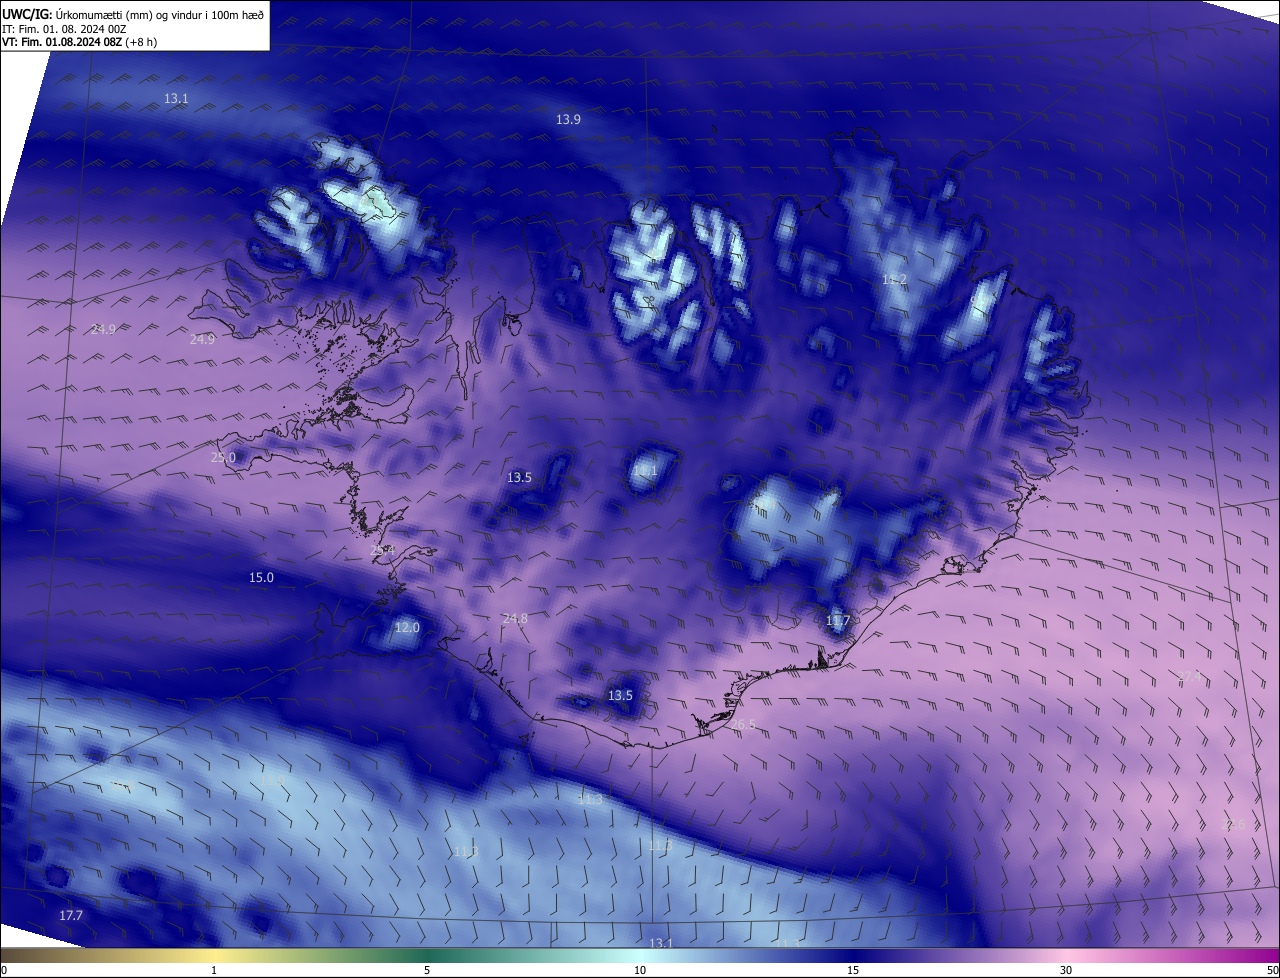The image size is (1280, 978).
Task: Click the 24.8 value label on the map
Action: [x=515, y=618]
